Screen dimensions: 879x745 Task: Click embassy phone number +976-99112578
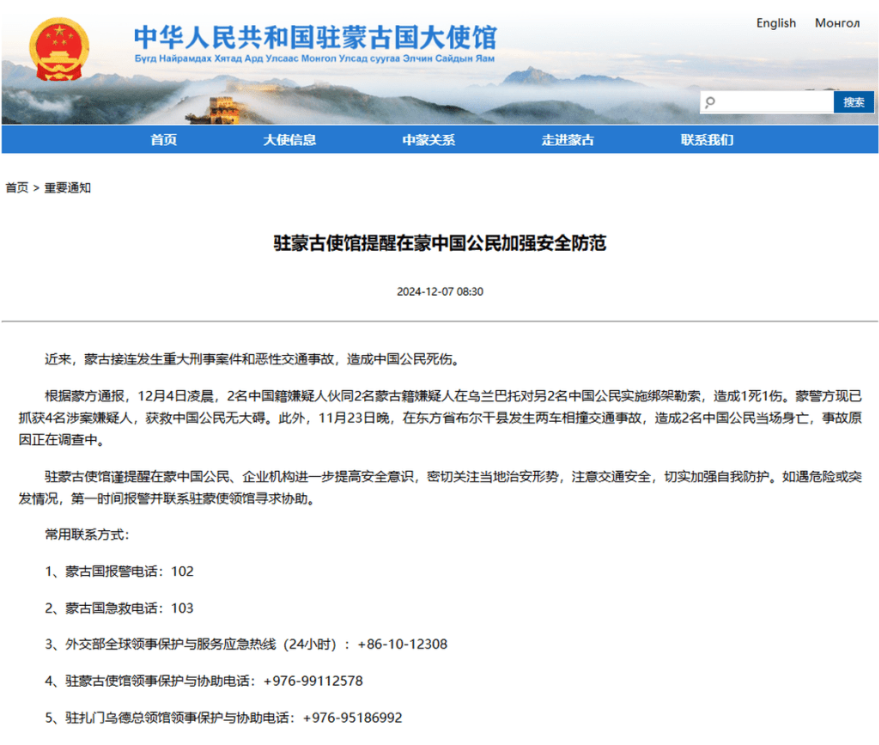click(x=312, y=681)
